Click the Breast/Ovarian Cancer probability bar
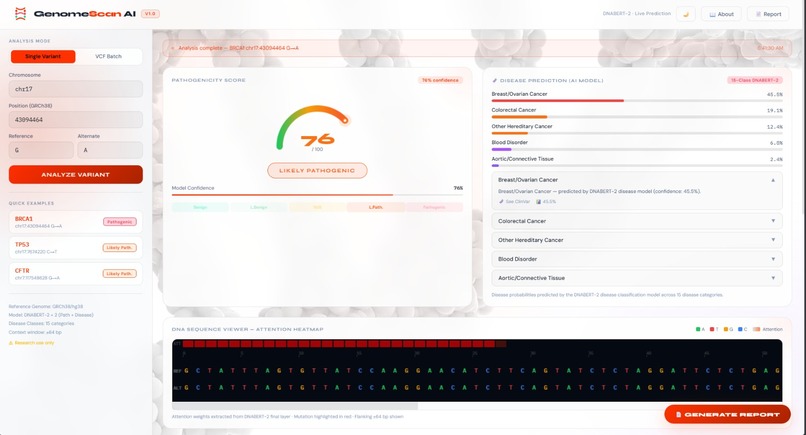Screen dimensions: 806x435 click(637, 101)
